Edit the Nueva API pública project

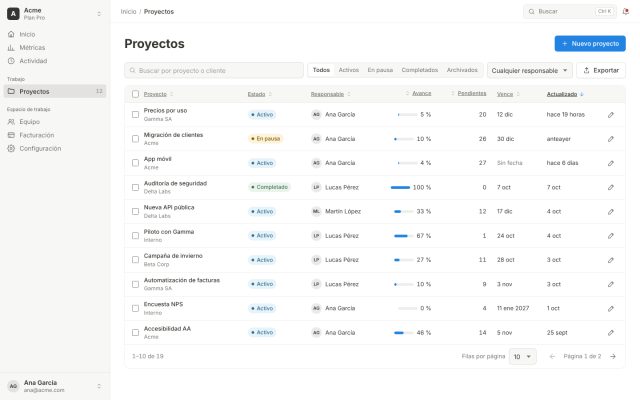(611, 211)
